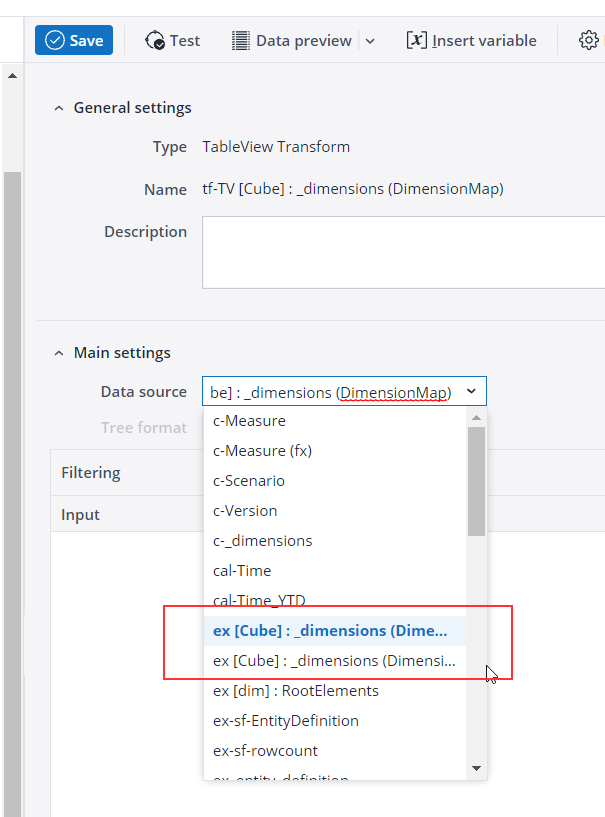Click the blue Save button
605x817 pixels.
tap(74, 40)
